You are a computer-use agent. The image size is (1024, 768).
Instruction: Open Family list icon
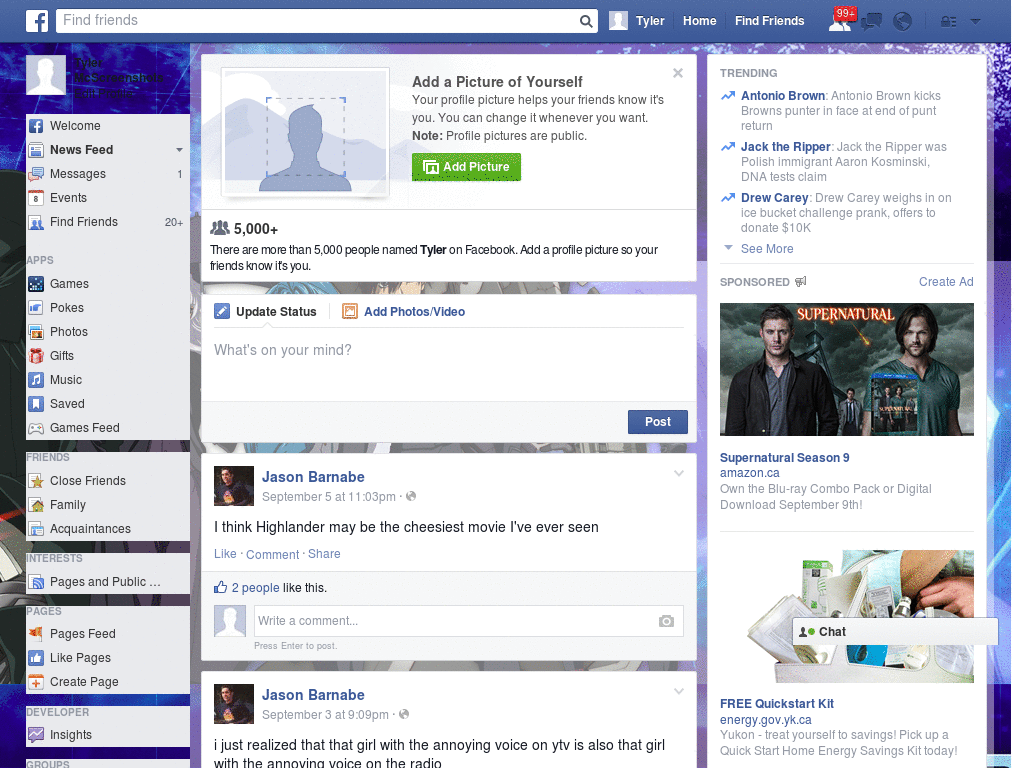pos(36,505)
